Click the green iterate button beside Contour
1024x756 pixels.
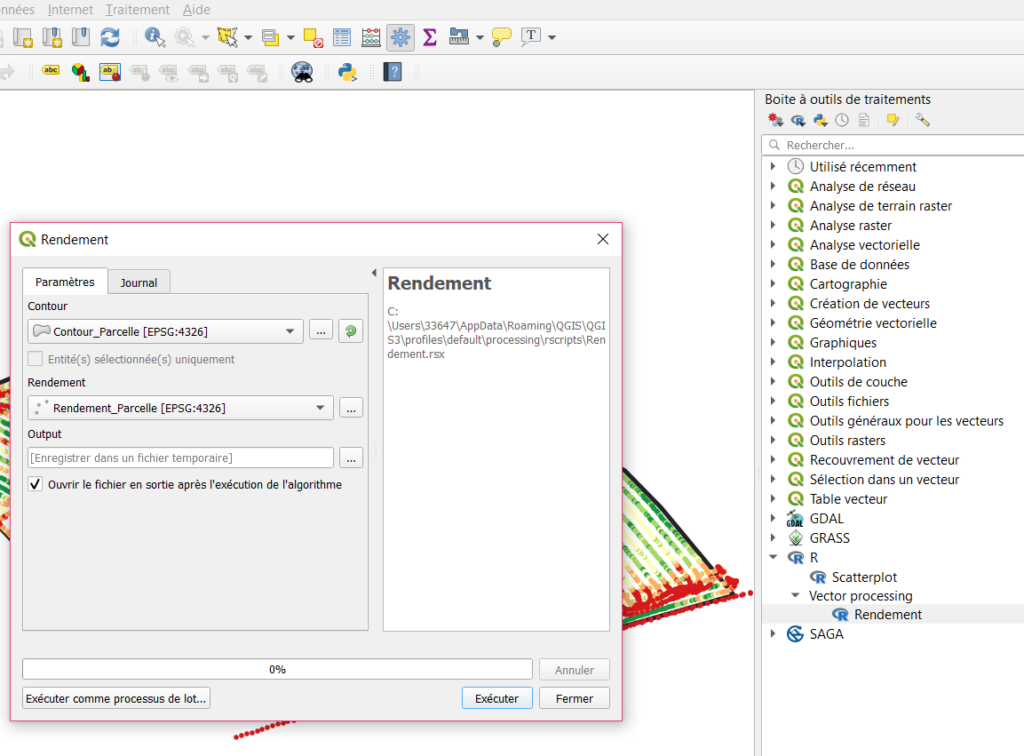[x=350, y=331]
